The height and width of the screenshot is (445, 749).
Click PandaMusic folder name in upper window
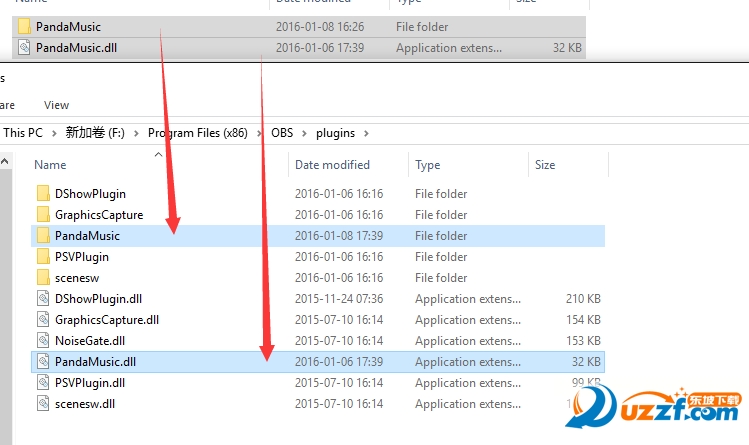(x=68, y=27)
